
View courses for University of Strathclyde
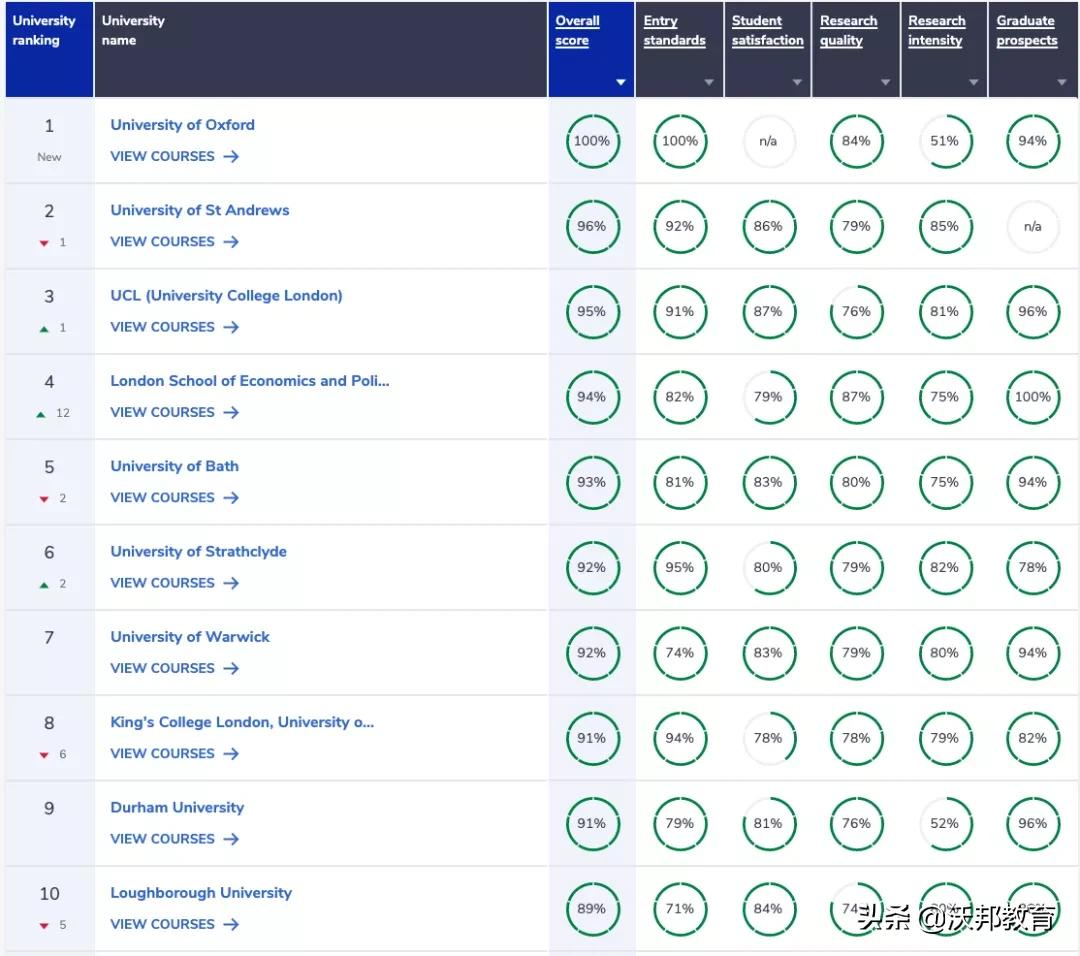click(174, 583)
